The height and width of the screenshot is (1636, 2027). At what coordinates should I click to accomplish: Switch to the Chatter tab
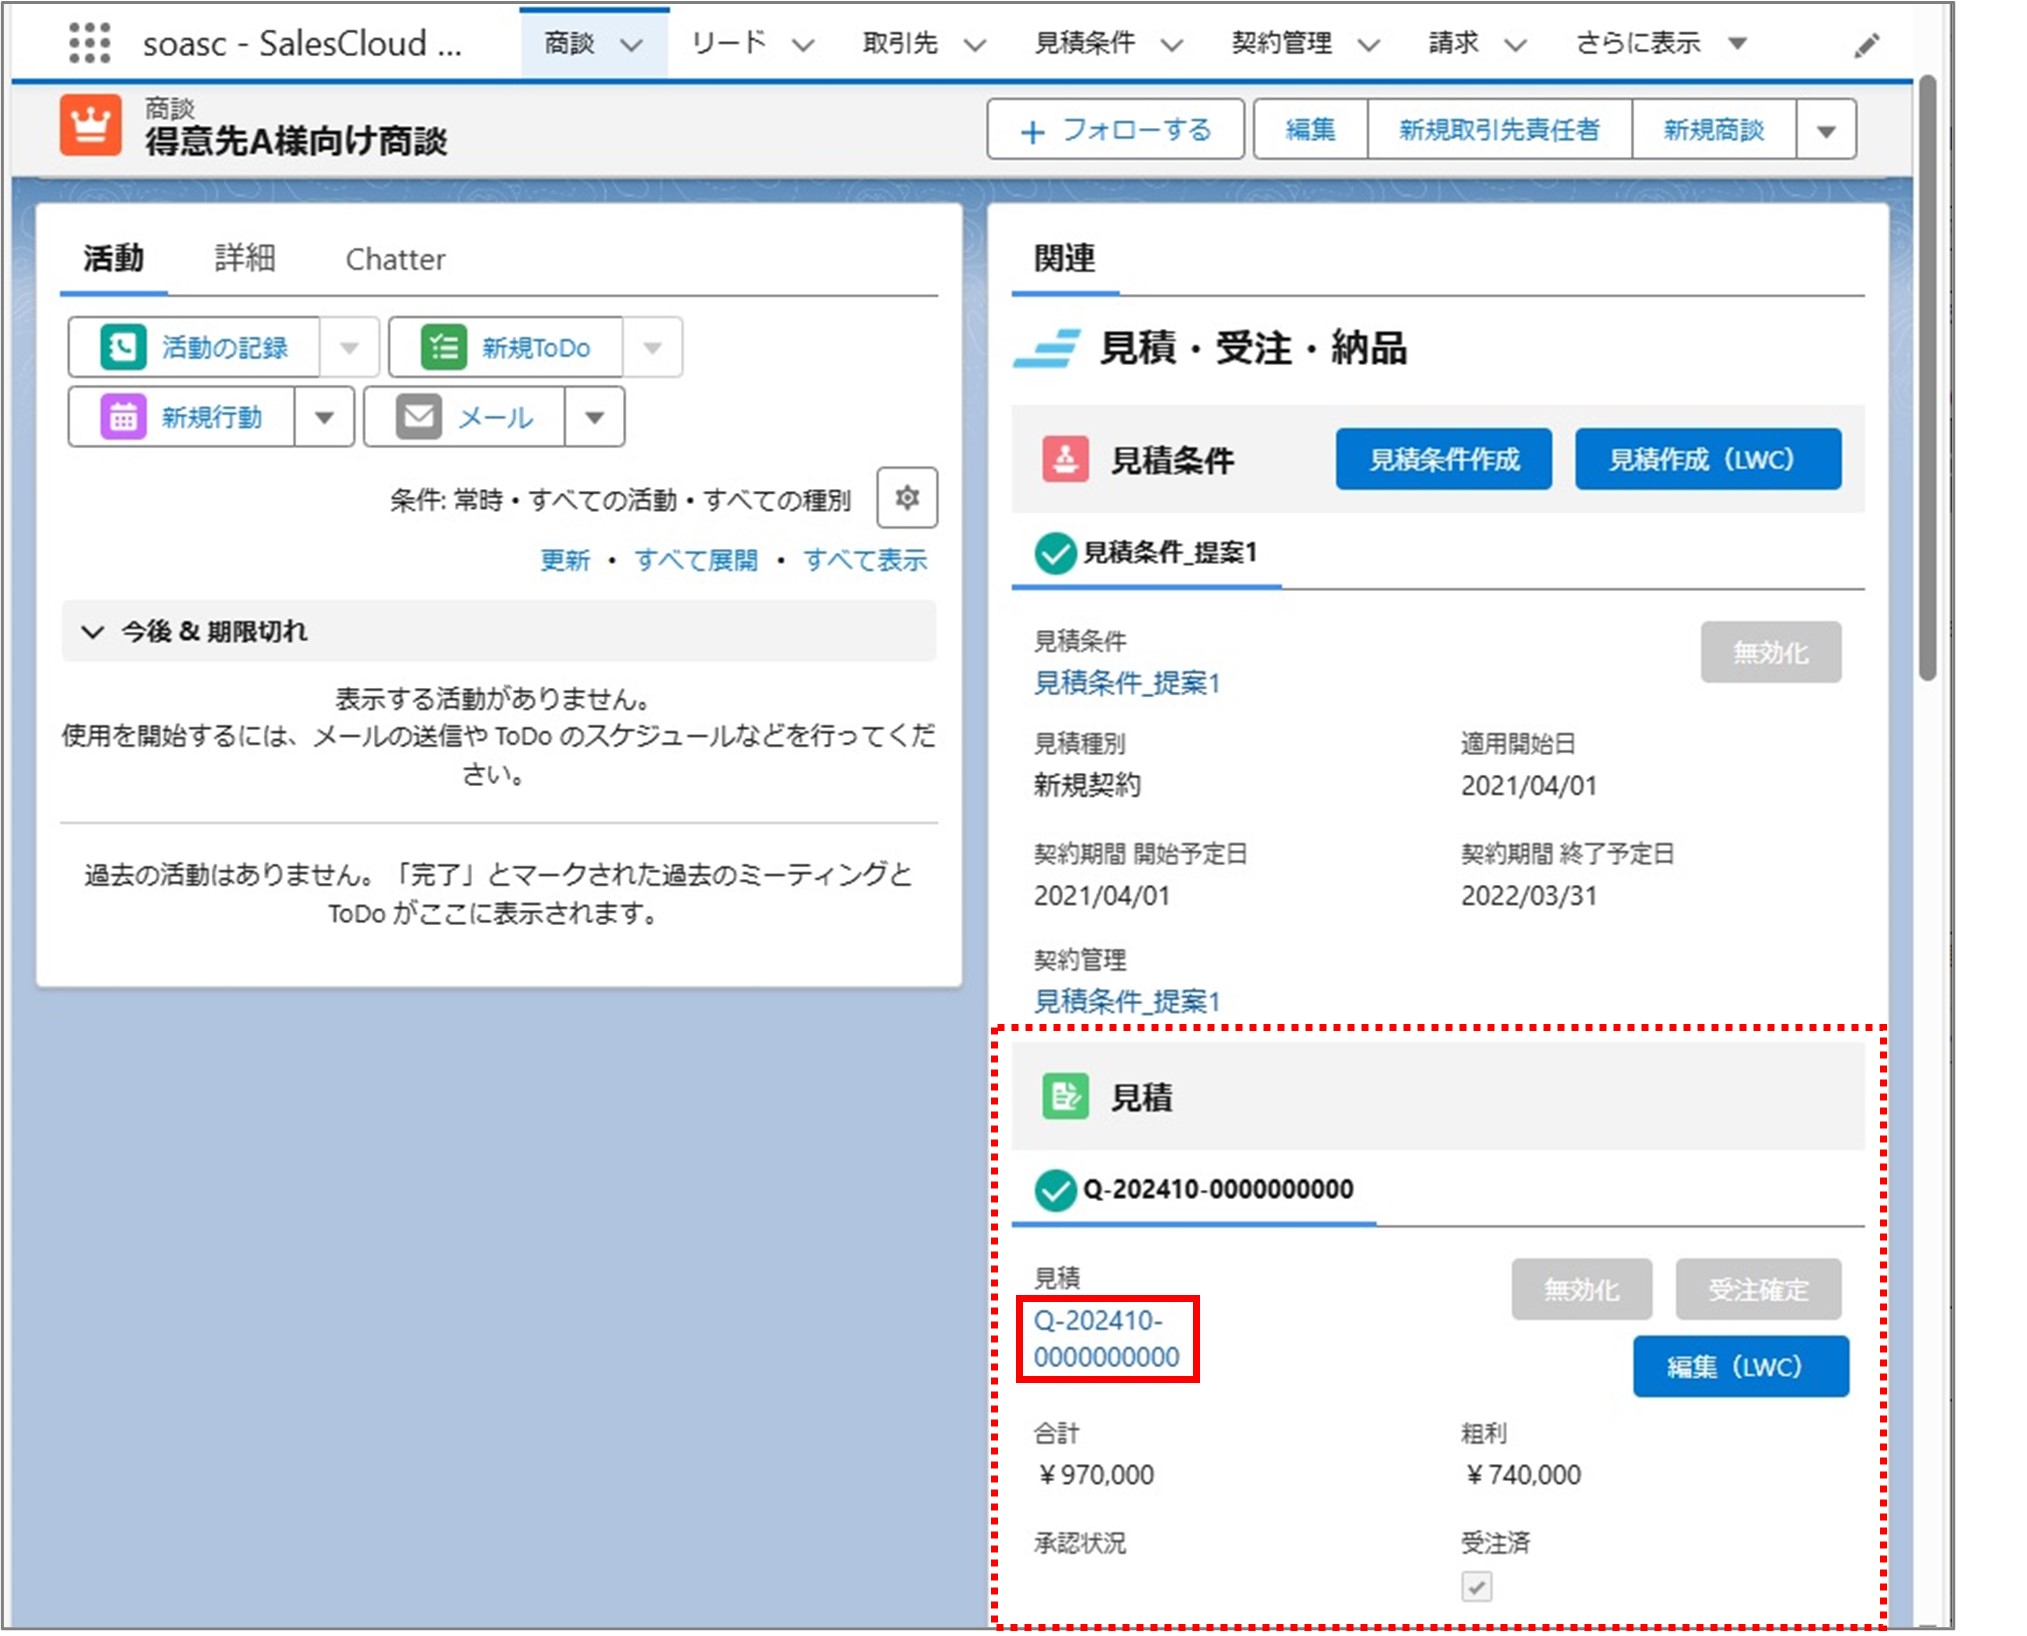[x=395, y=259]
